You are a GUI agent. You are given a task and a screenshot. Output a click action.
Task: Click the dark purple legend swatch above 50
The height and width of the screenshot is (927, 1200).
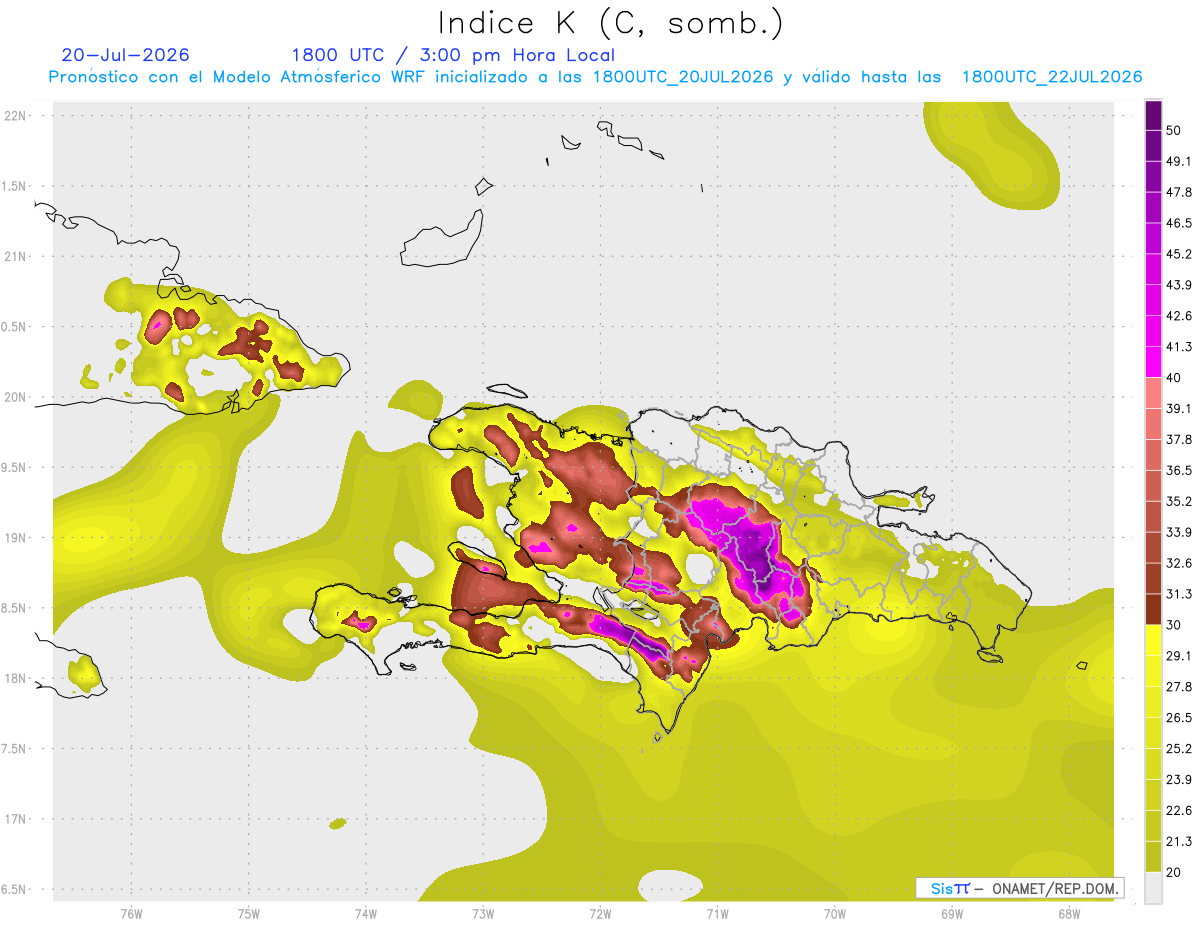(x=1153, y=116)
